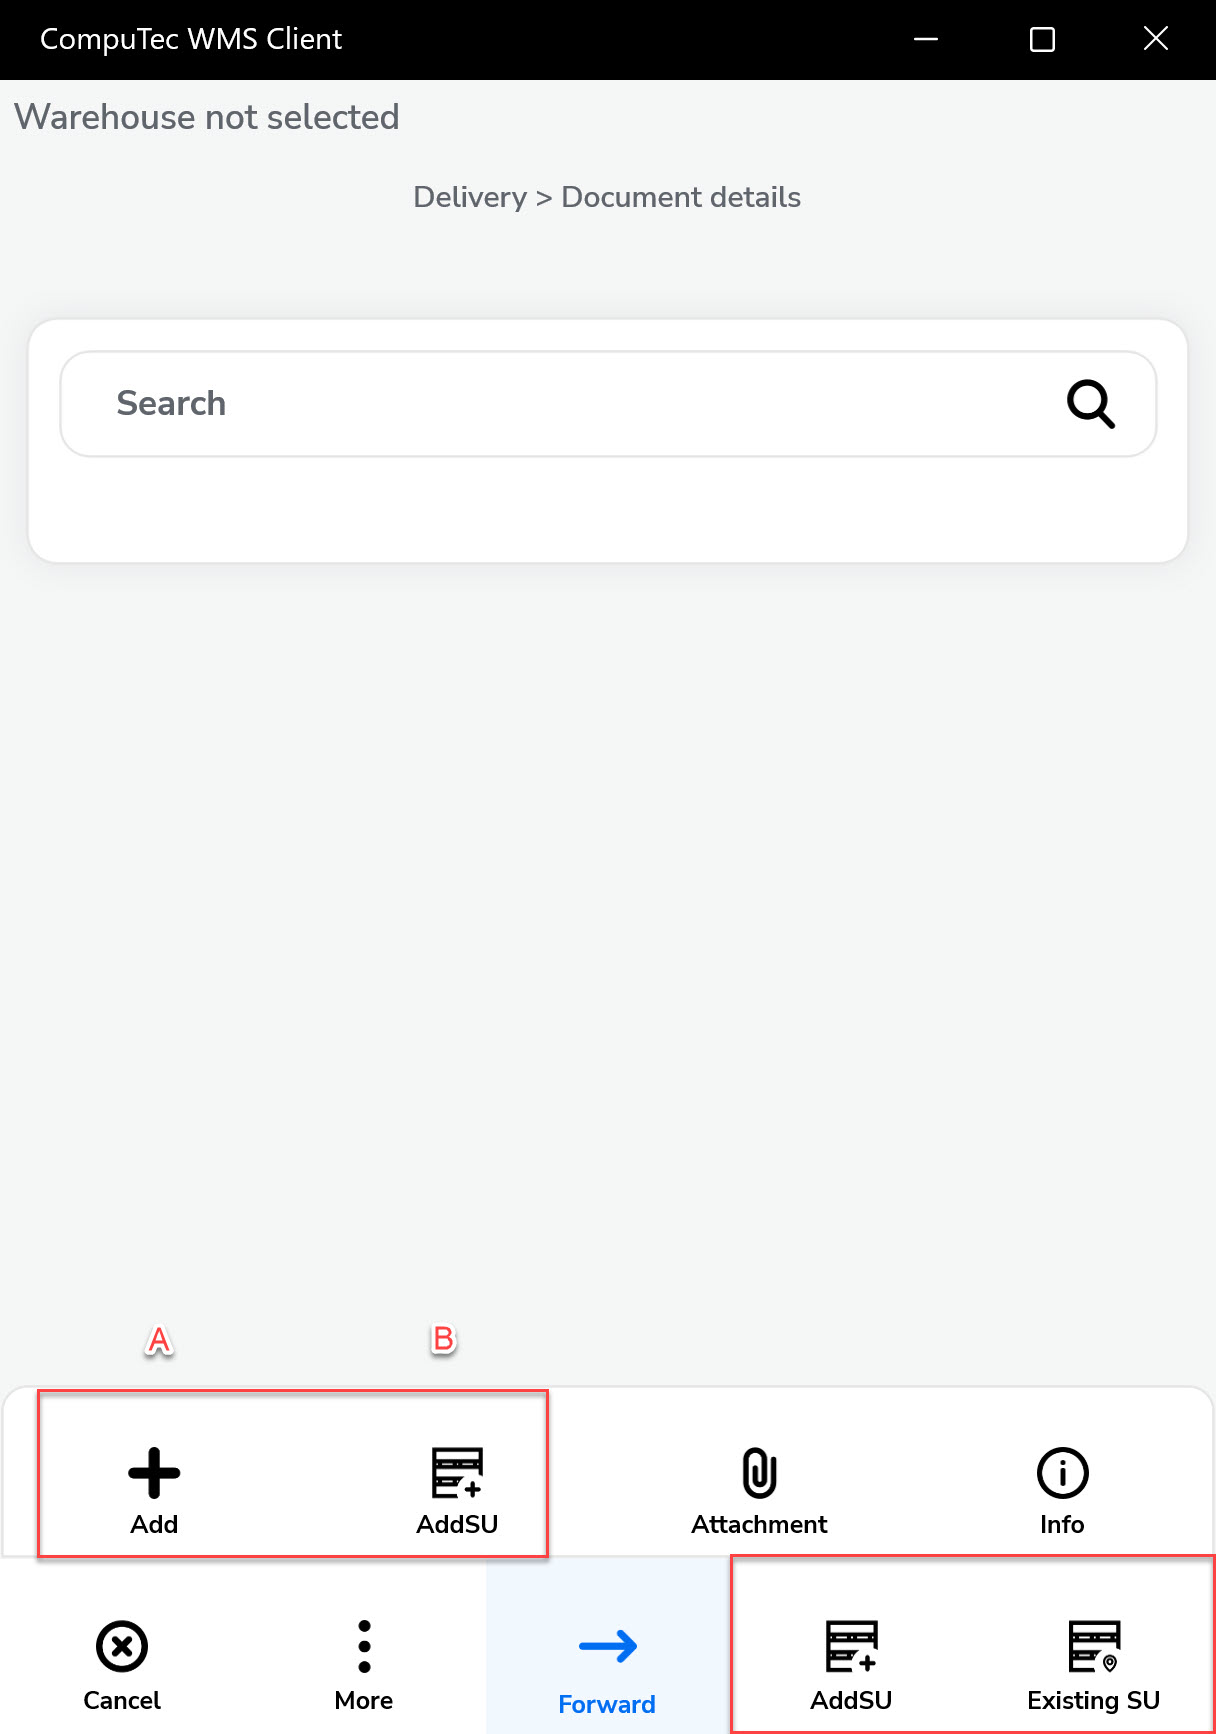Go to Delivery in the breadcrumb
Screen dimensions: 1216x1734
[x=470, y=197]
